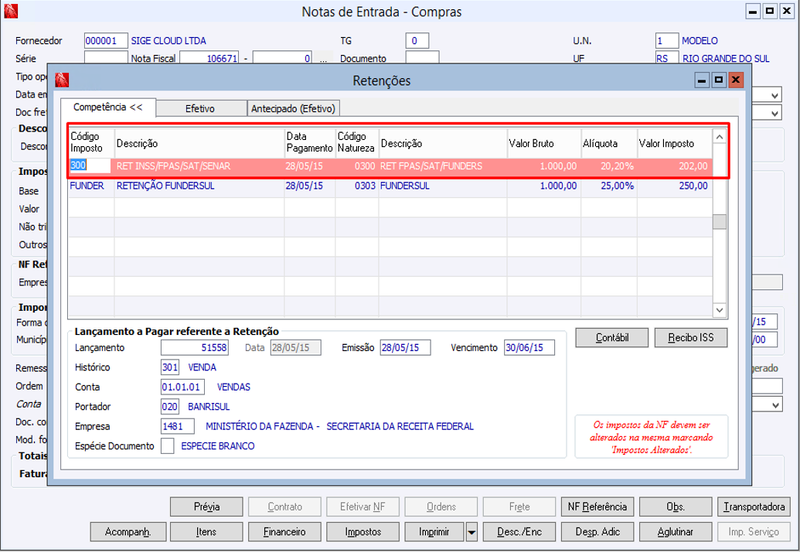The image size is (800, 553).
Task: Select the FUNDER retention row
Action: click(x=390, y=186)
